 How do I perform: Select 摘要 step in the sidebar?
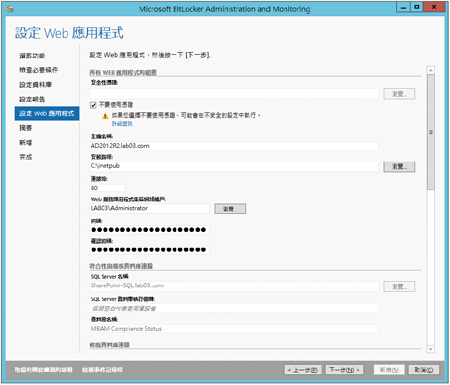click(26, 128)
